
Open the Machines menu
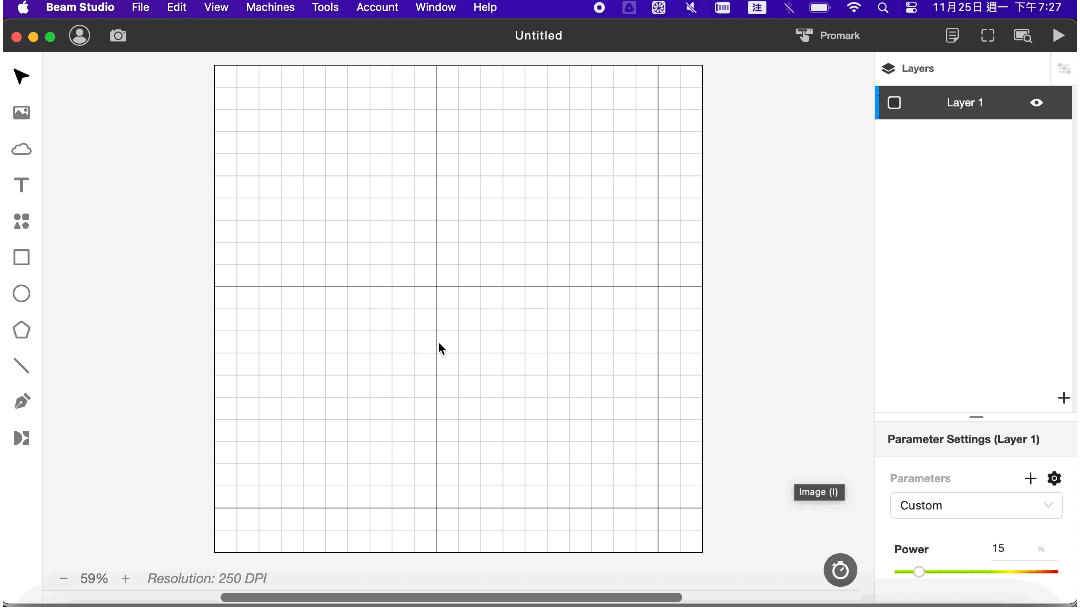click(270, 8)
